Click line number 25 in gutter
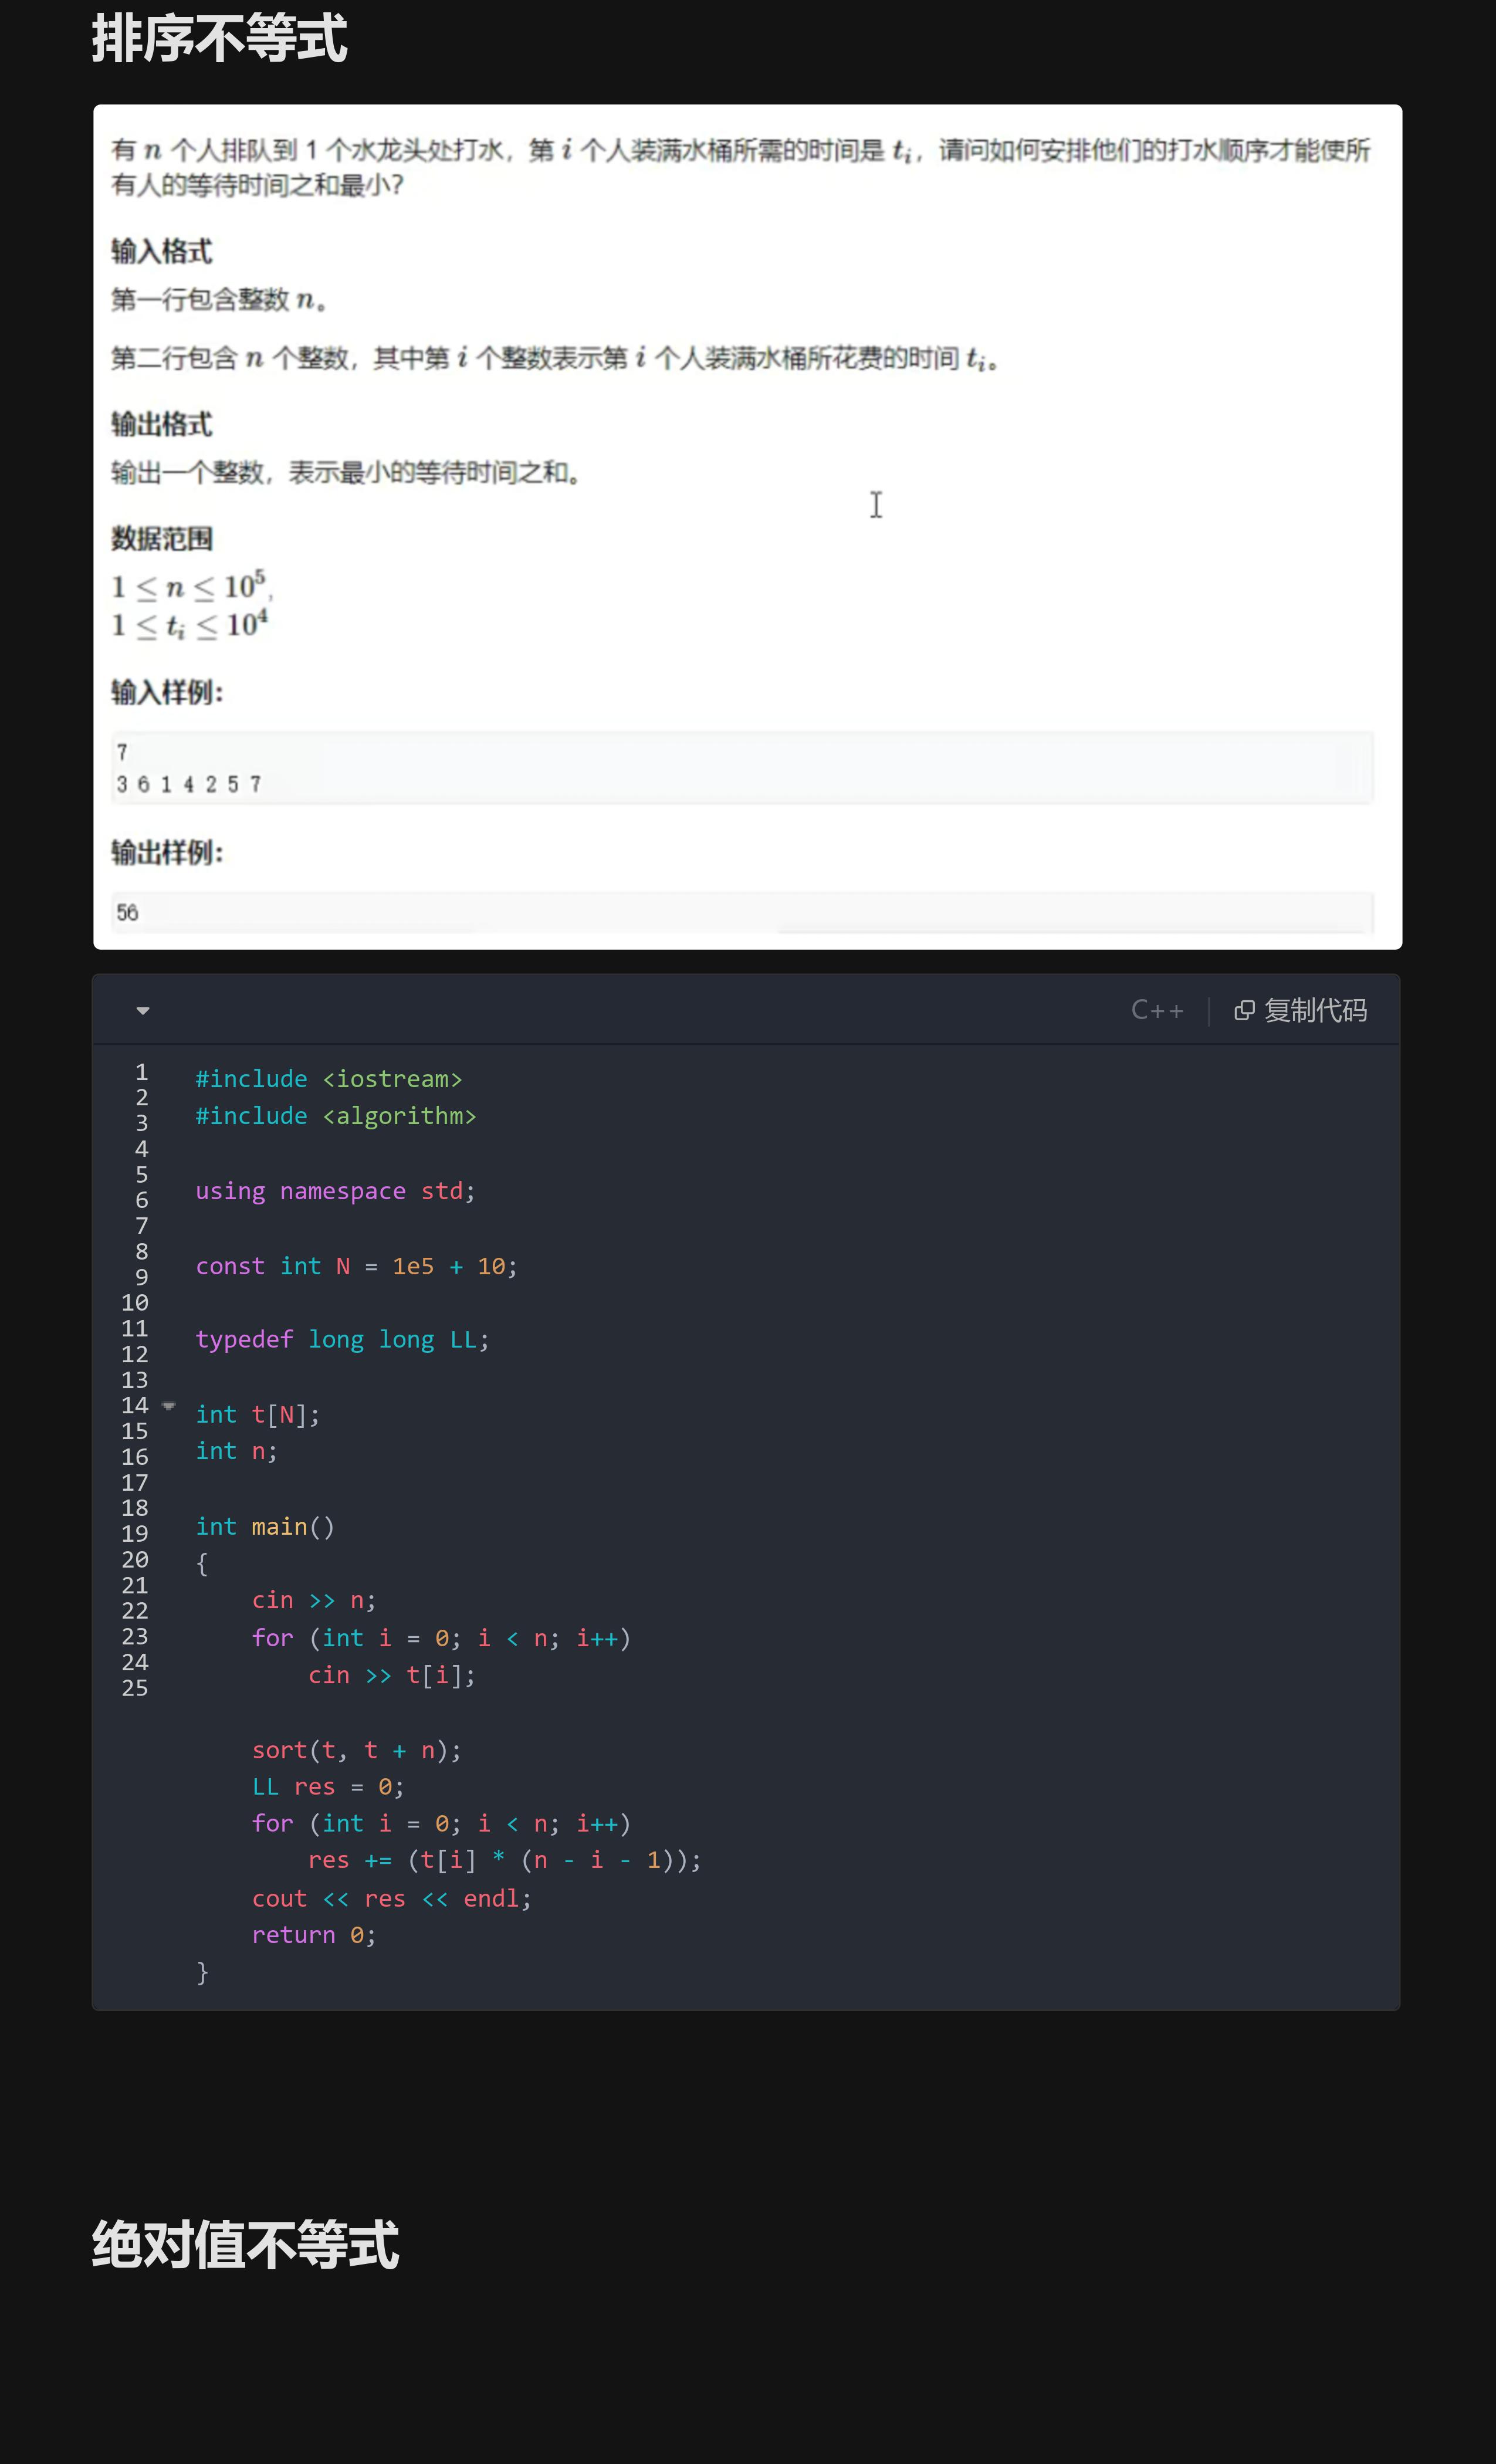This screenshot has height=2464, width=1496. coord(135,1688)
